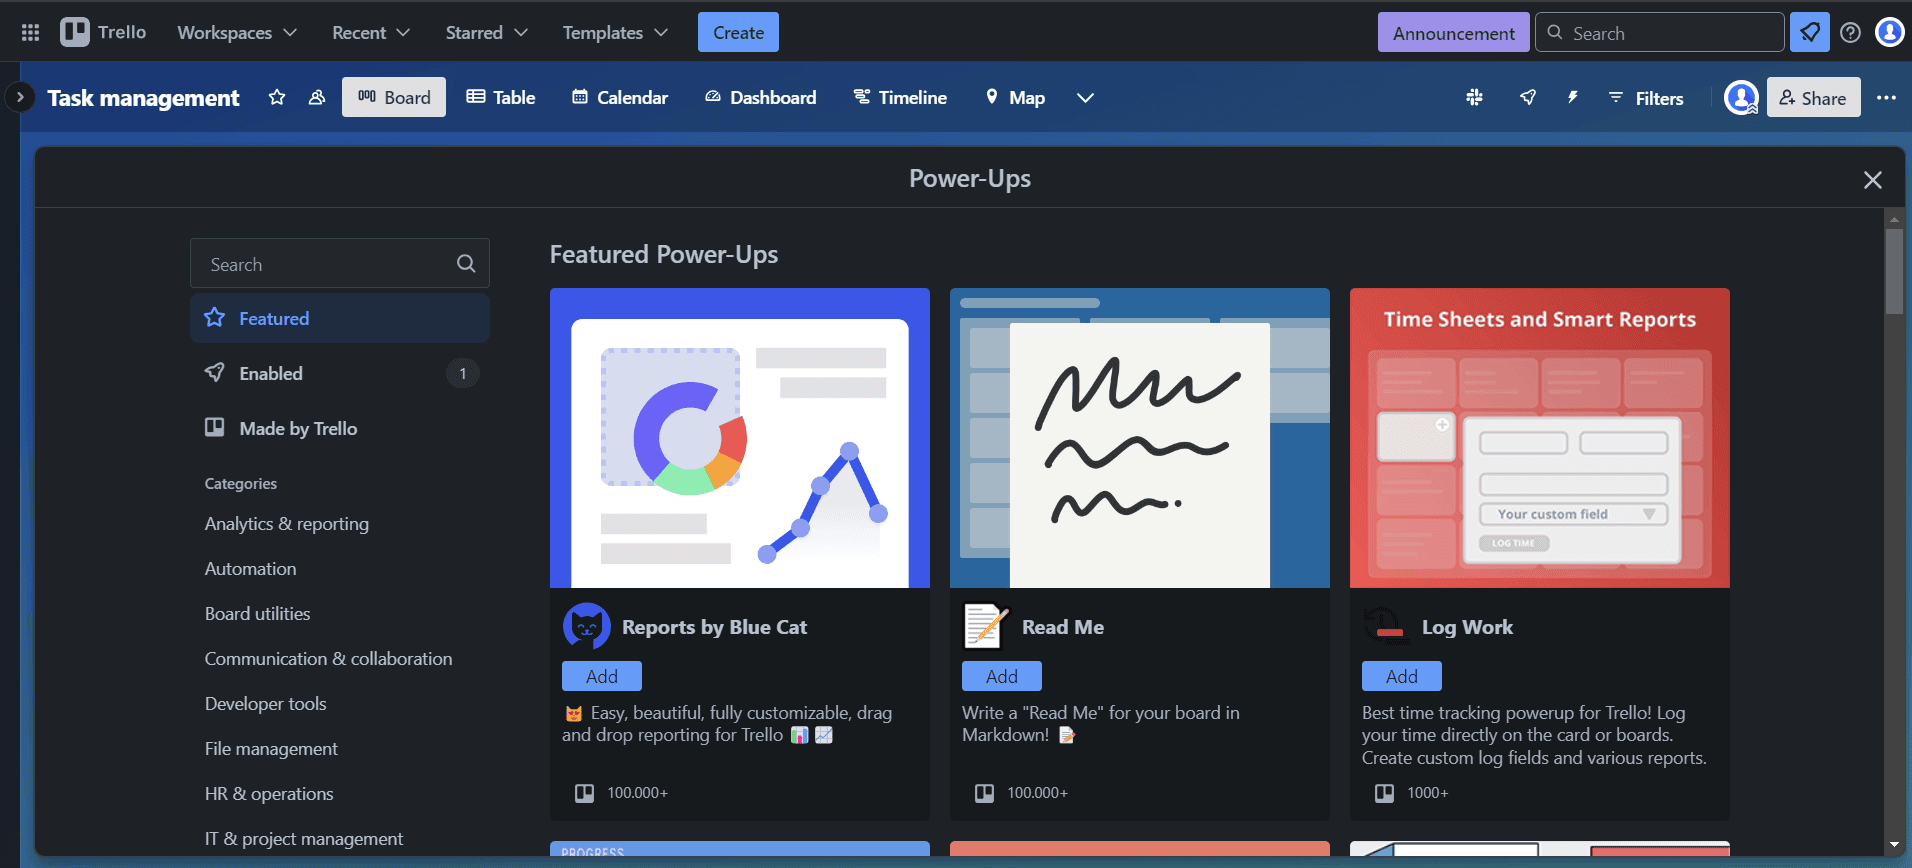Click the Log Work title
Viewport: 1912px width, 868px height.
tap(1467, 627)
